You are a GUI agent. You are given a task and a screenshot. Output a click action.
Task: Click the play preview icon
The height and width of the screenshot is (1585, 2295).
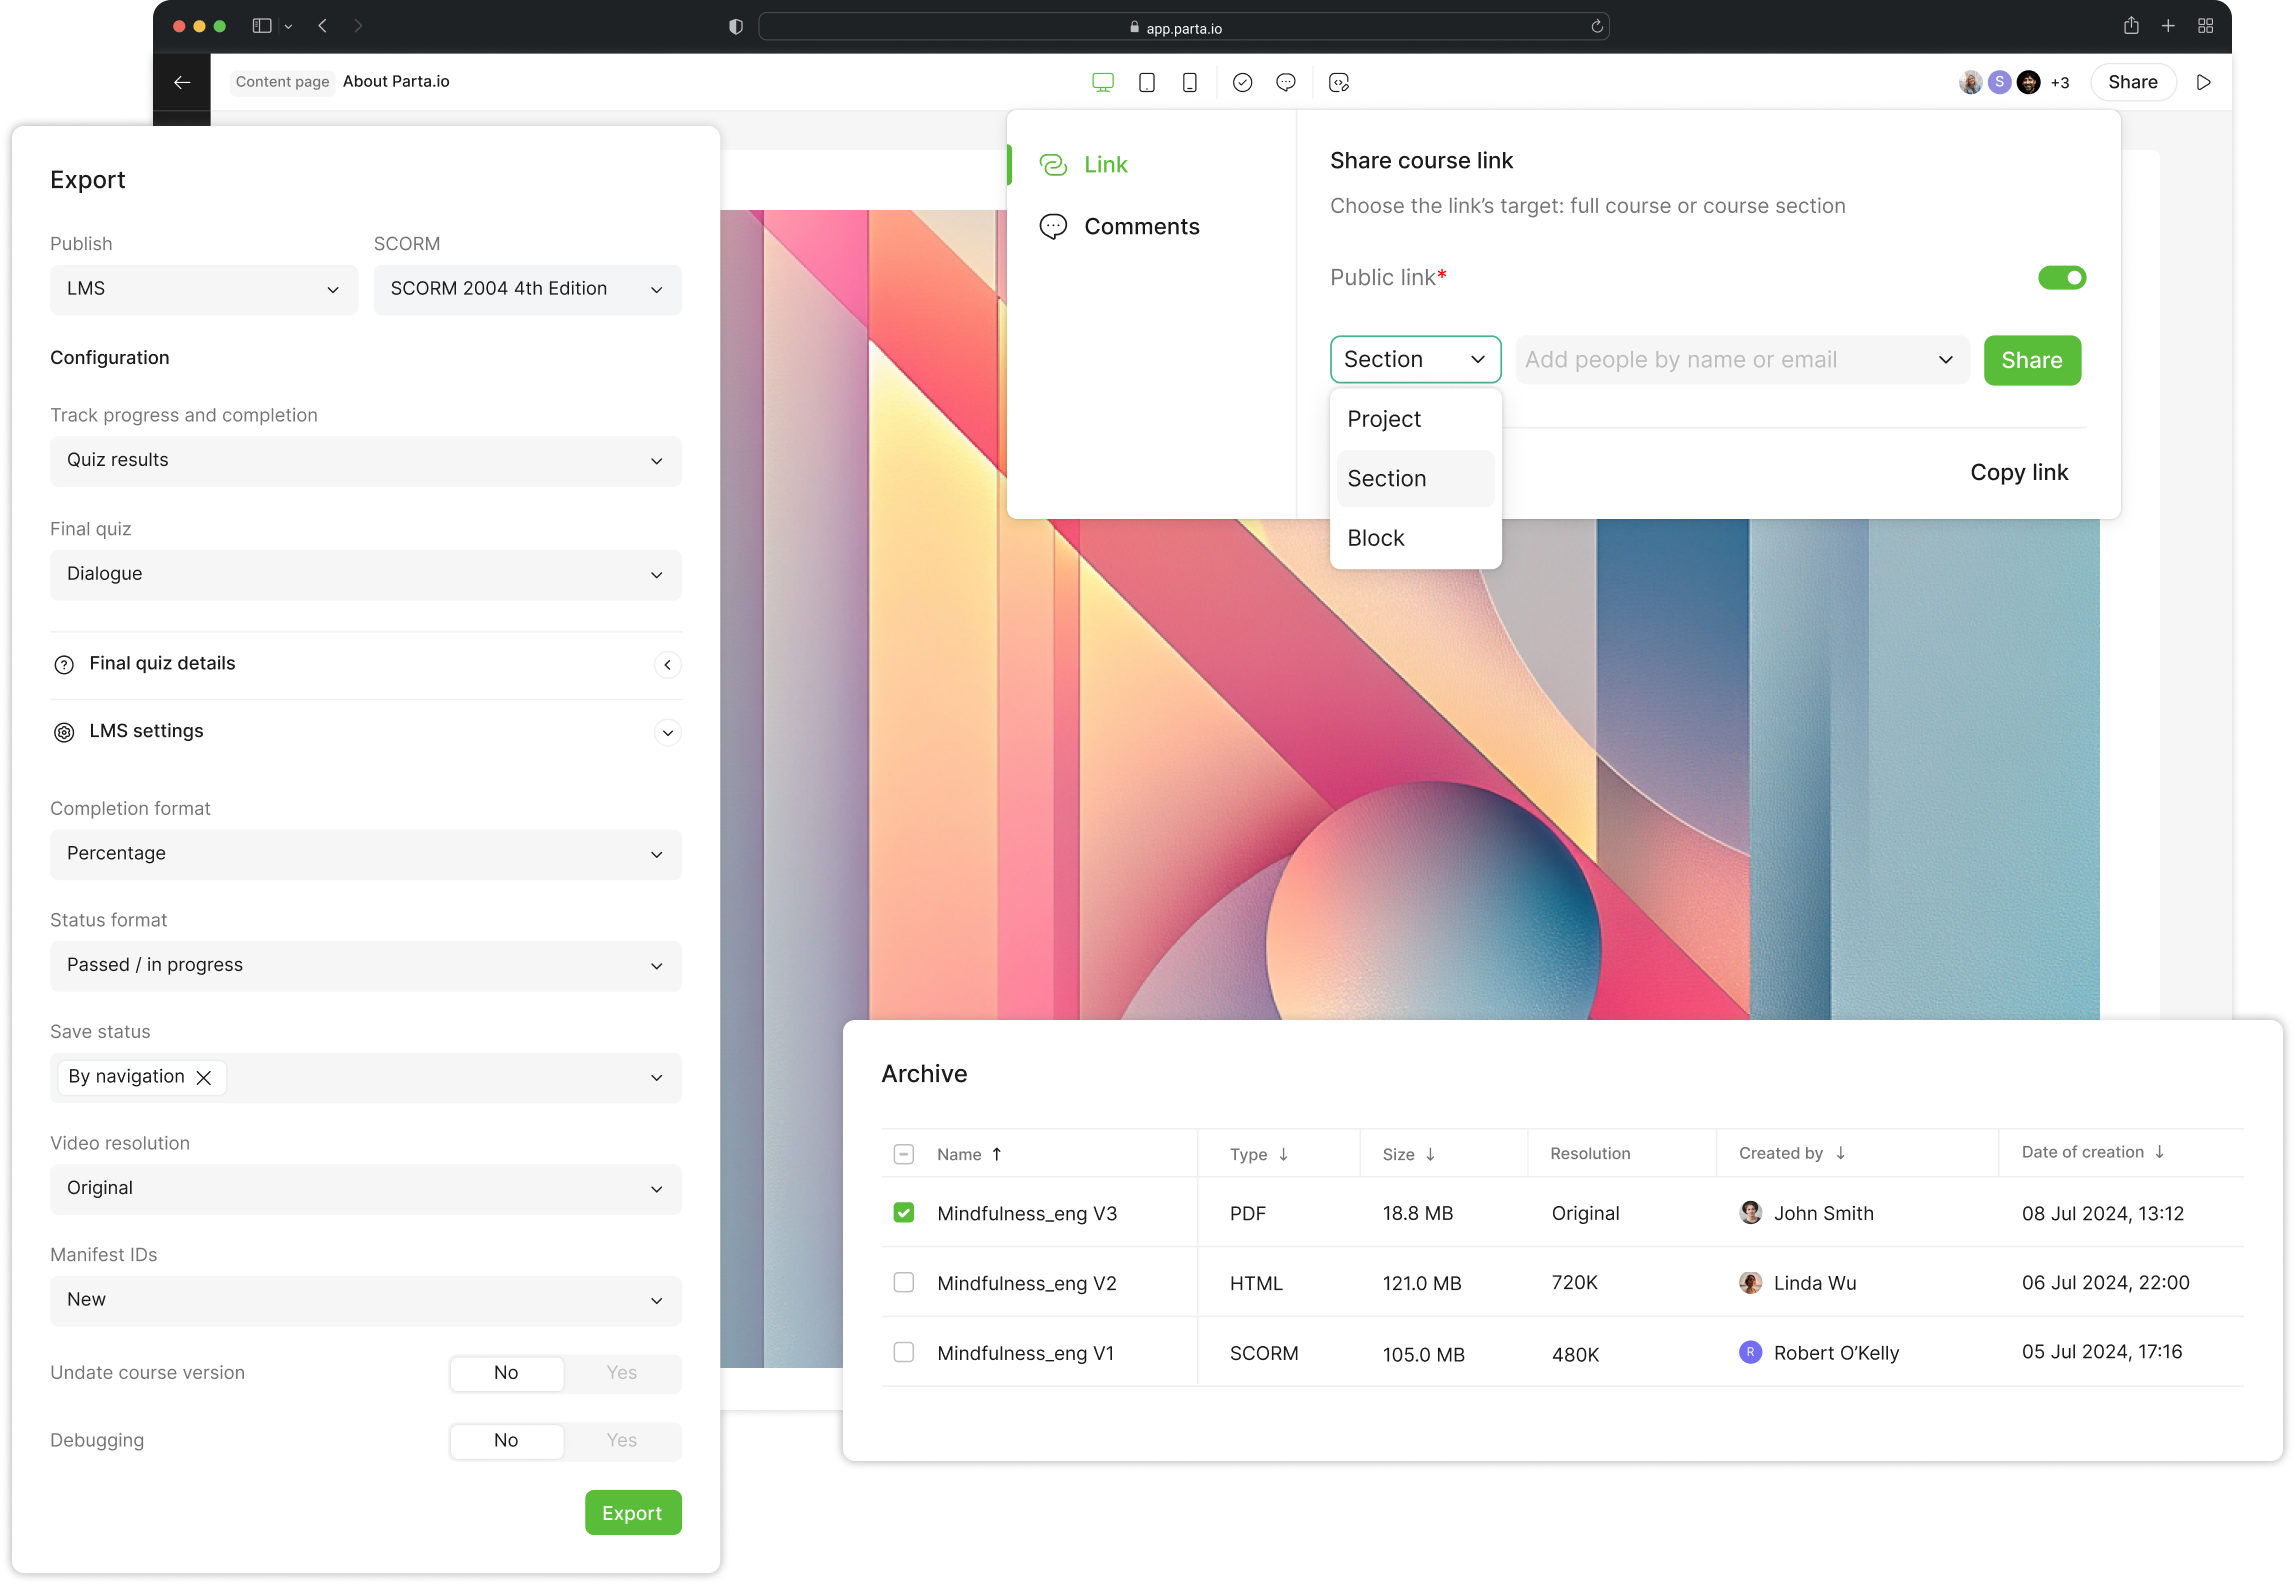[2203, 83]
